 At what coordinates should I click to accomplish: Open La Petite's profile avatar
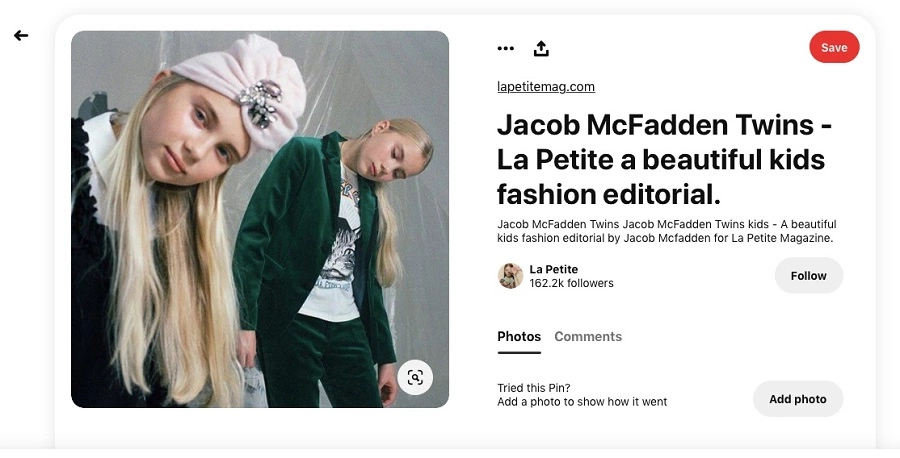coord(510,276)
